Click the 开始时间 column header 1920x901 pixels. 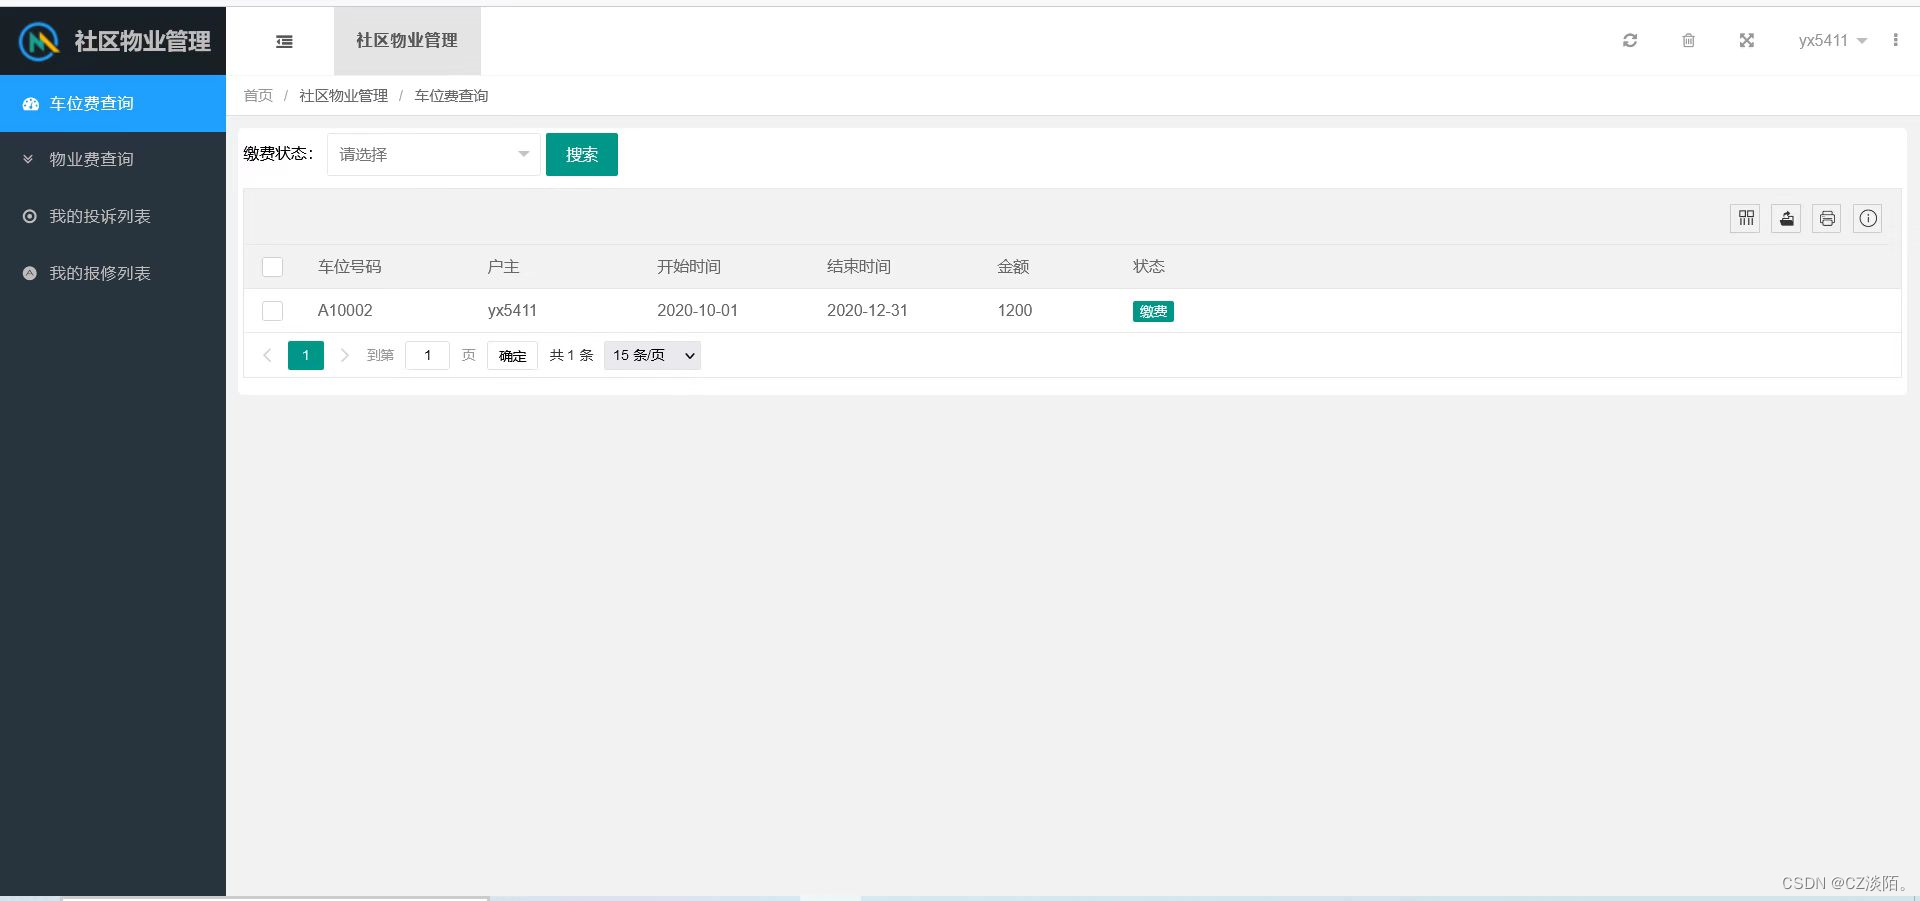click(x=689, y=267)
